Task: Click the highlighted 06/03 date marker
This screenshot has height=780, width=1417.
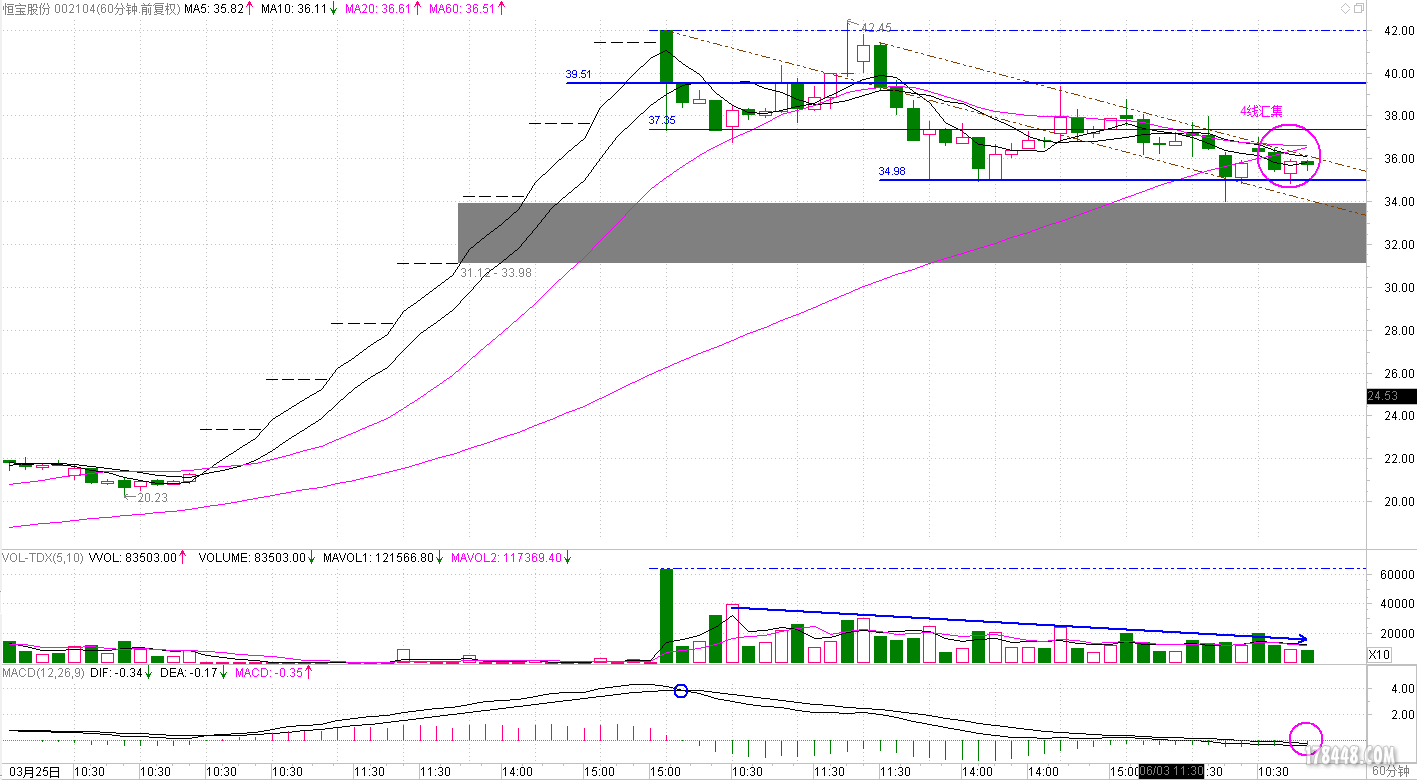Action: tap(1169, 771)
